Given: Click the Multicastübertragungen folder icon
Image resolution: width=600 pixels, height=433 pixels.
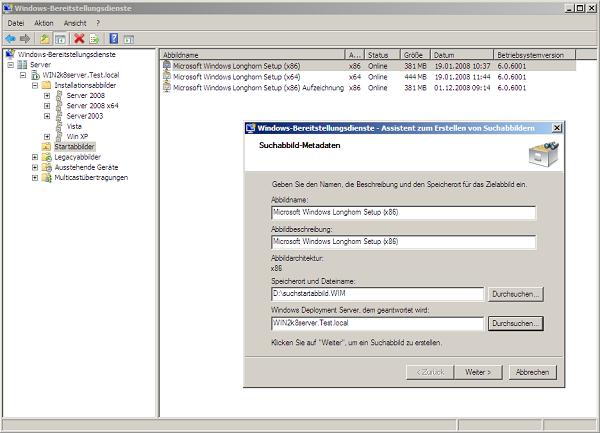Looking at the screenshot, I should tap(47, 177).
